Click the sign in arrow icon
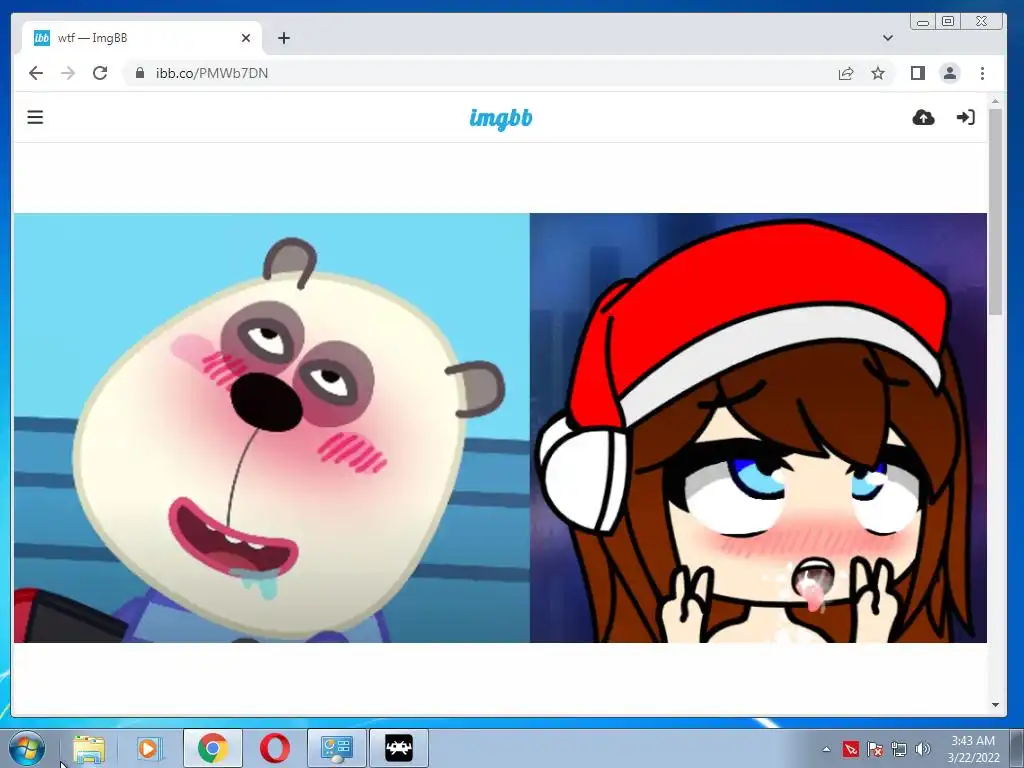Screen dimensions: 1024x768 (x=965, y=118)
